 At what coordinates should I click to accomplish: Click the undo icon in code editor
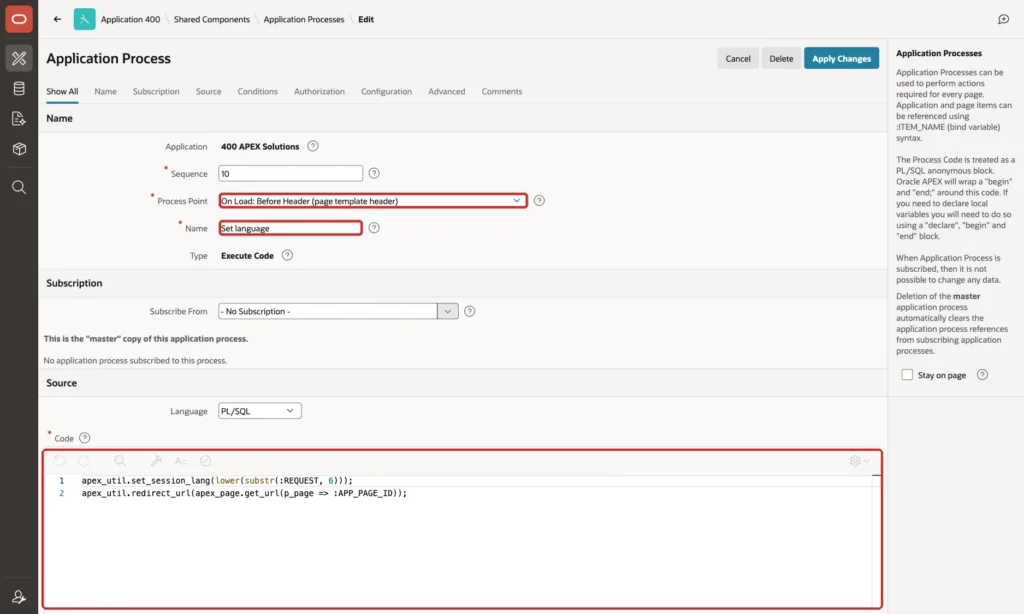pos(59,461)
